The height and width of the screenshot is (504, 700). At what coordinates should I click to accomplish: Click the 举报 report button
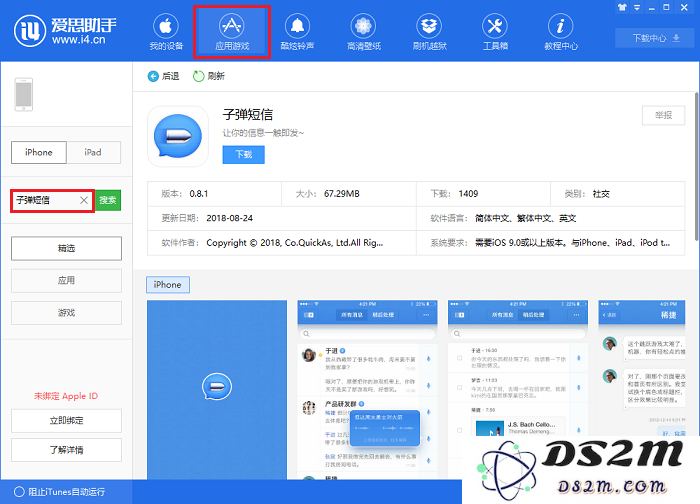pyautogui.click(x=663, y=115)
